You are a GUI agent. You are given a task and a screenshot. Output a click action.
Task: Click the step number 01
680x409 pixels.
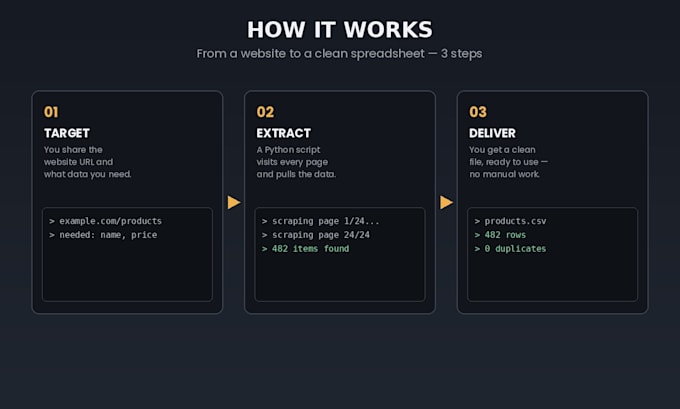click(51, 112)
